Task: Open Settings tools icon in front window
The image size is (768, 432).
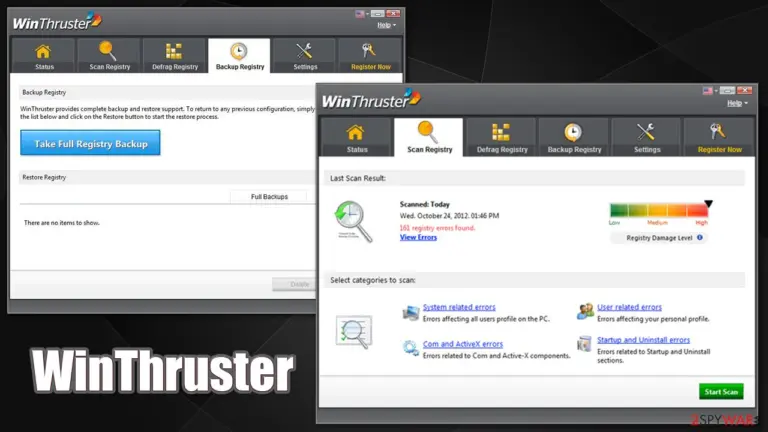Action: coord(646,132)
